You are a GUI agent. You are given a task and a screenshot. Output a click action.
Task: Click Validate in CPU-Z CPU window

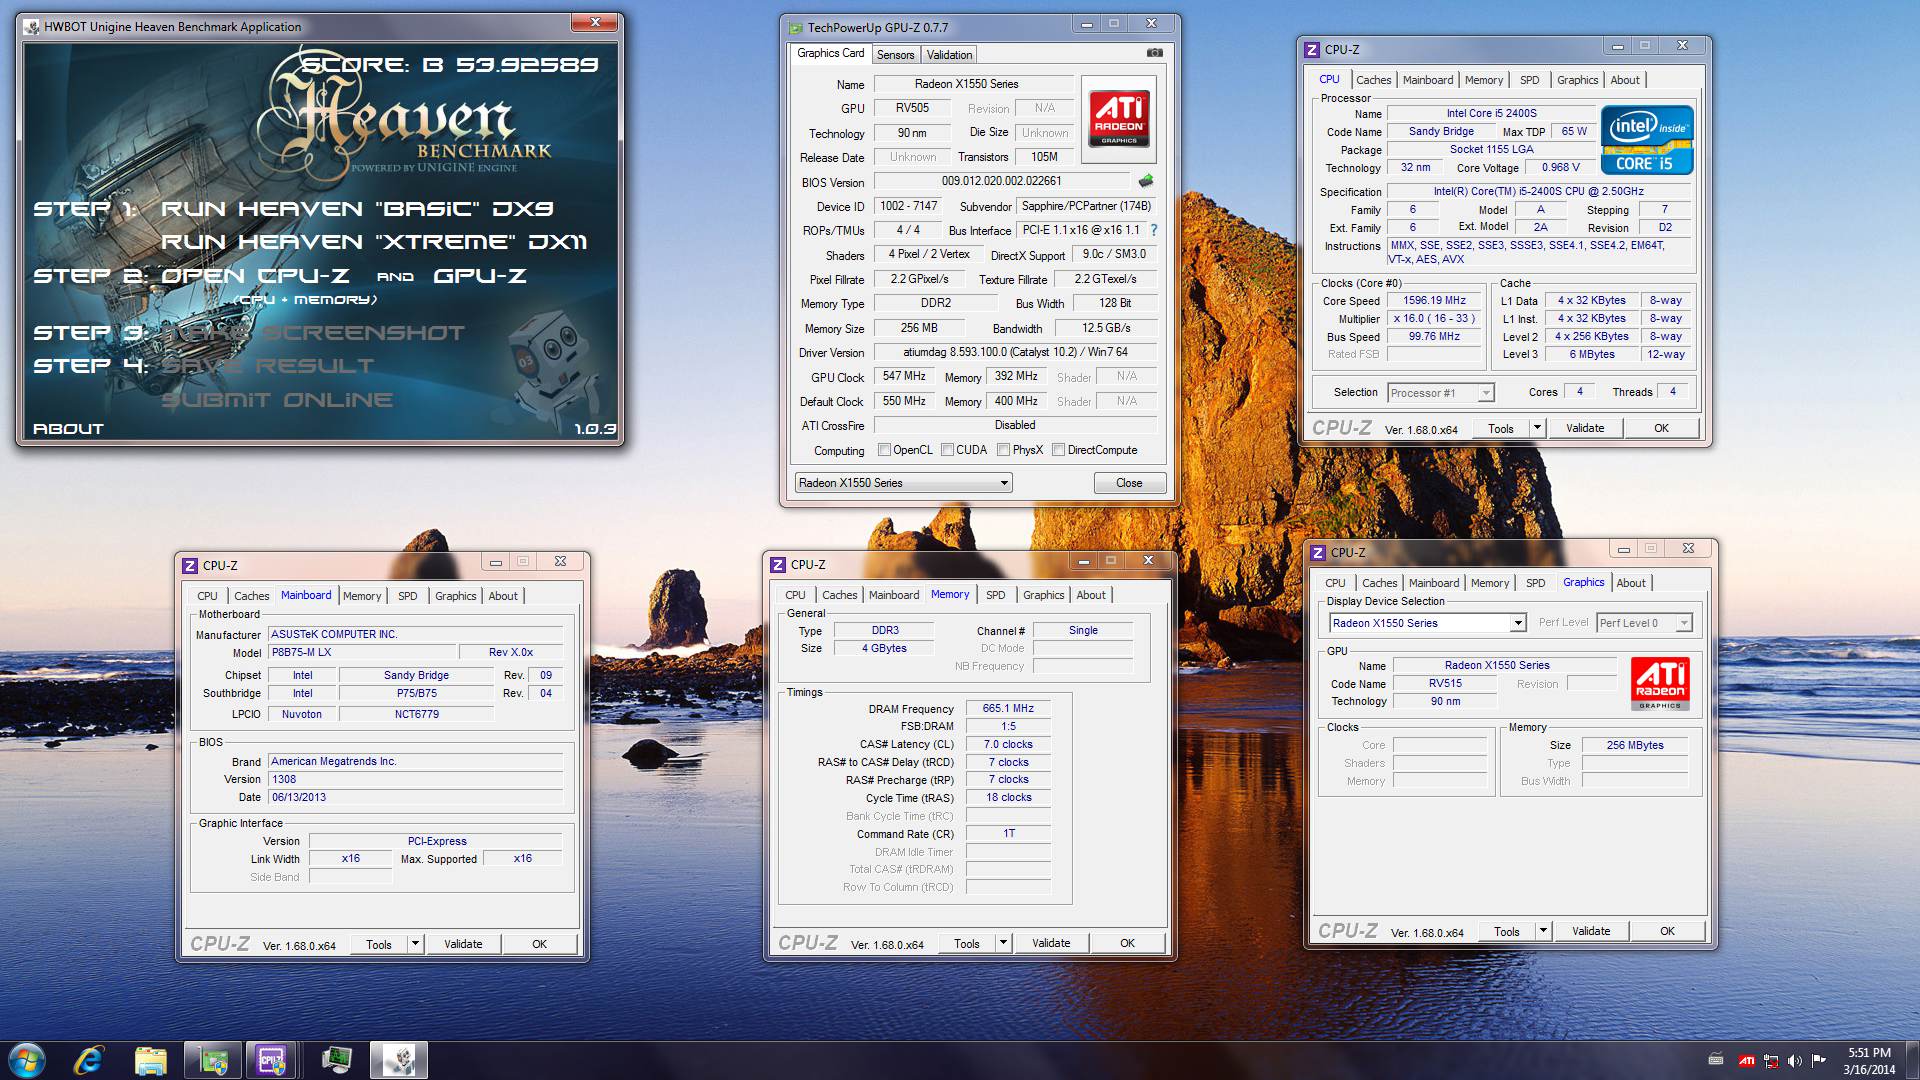coord(1585,428)
